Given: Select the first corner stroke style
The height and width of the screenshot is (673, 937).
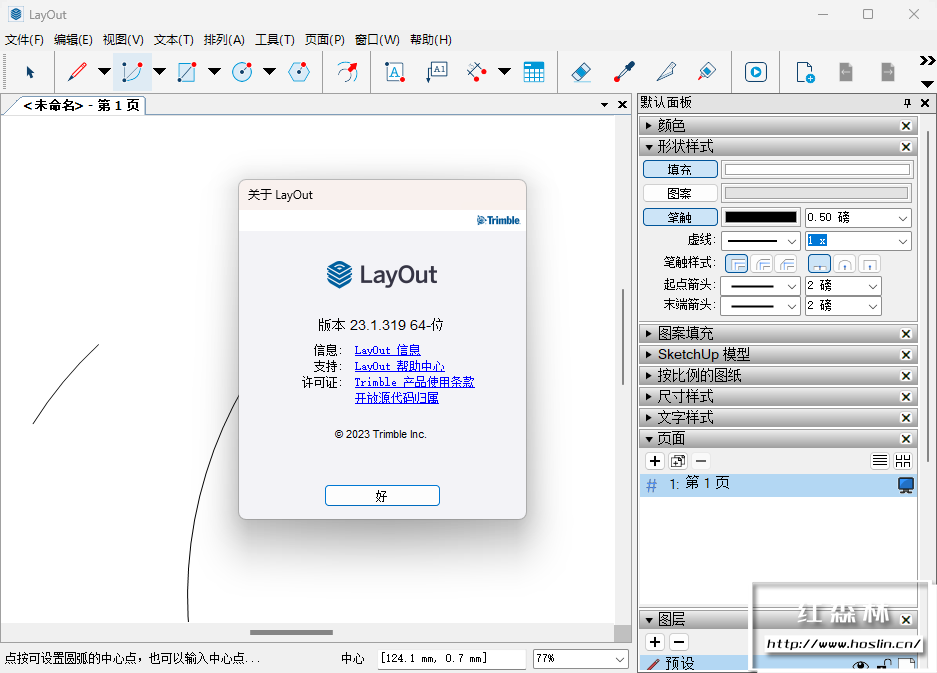Looking at the screenshot, I should point(737,264).
